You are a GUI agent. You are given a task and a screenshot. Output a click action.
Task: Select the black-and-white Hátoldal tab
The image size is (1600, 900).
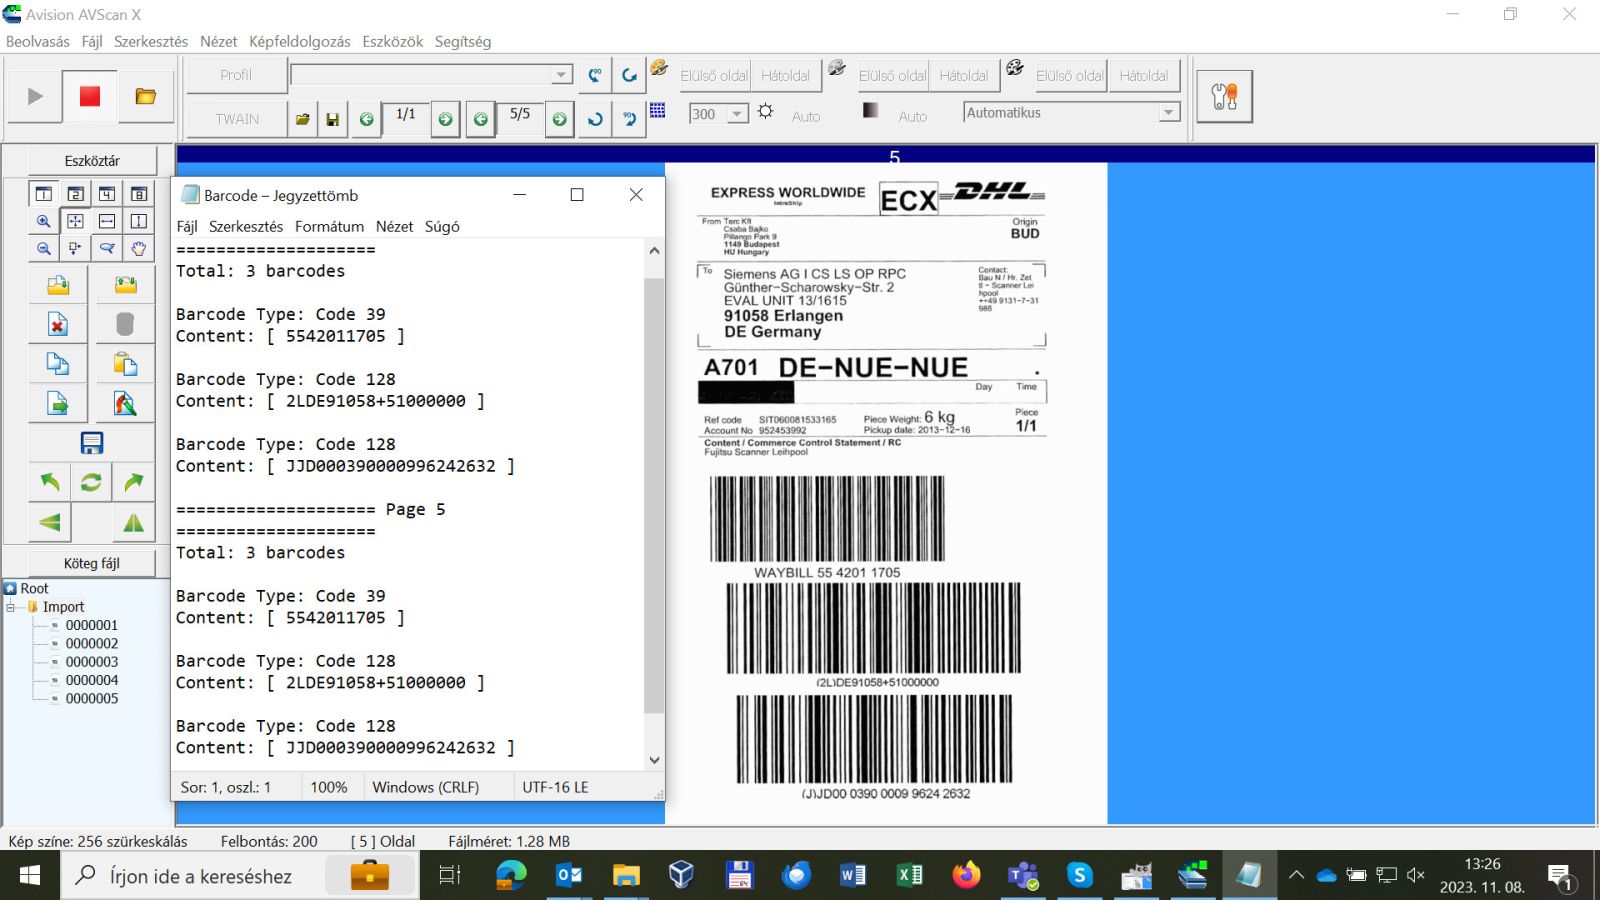1143,75
